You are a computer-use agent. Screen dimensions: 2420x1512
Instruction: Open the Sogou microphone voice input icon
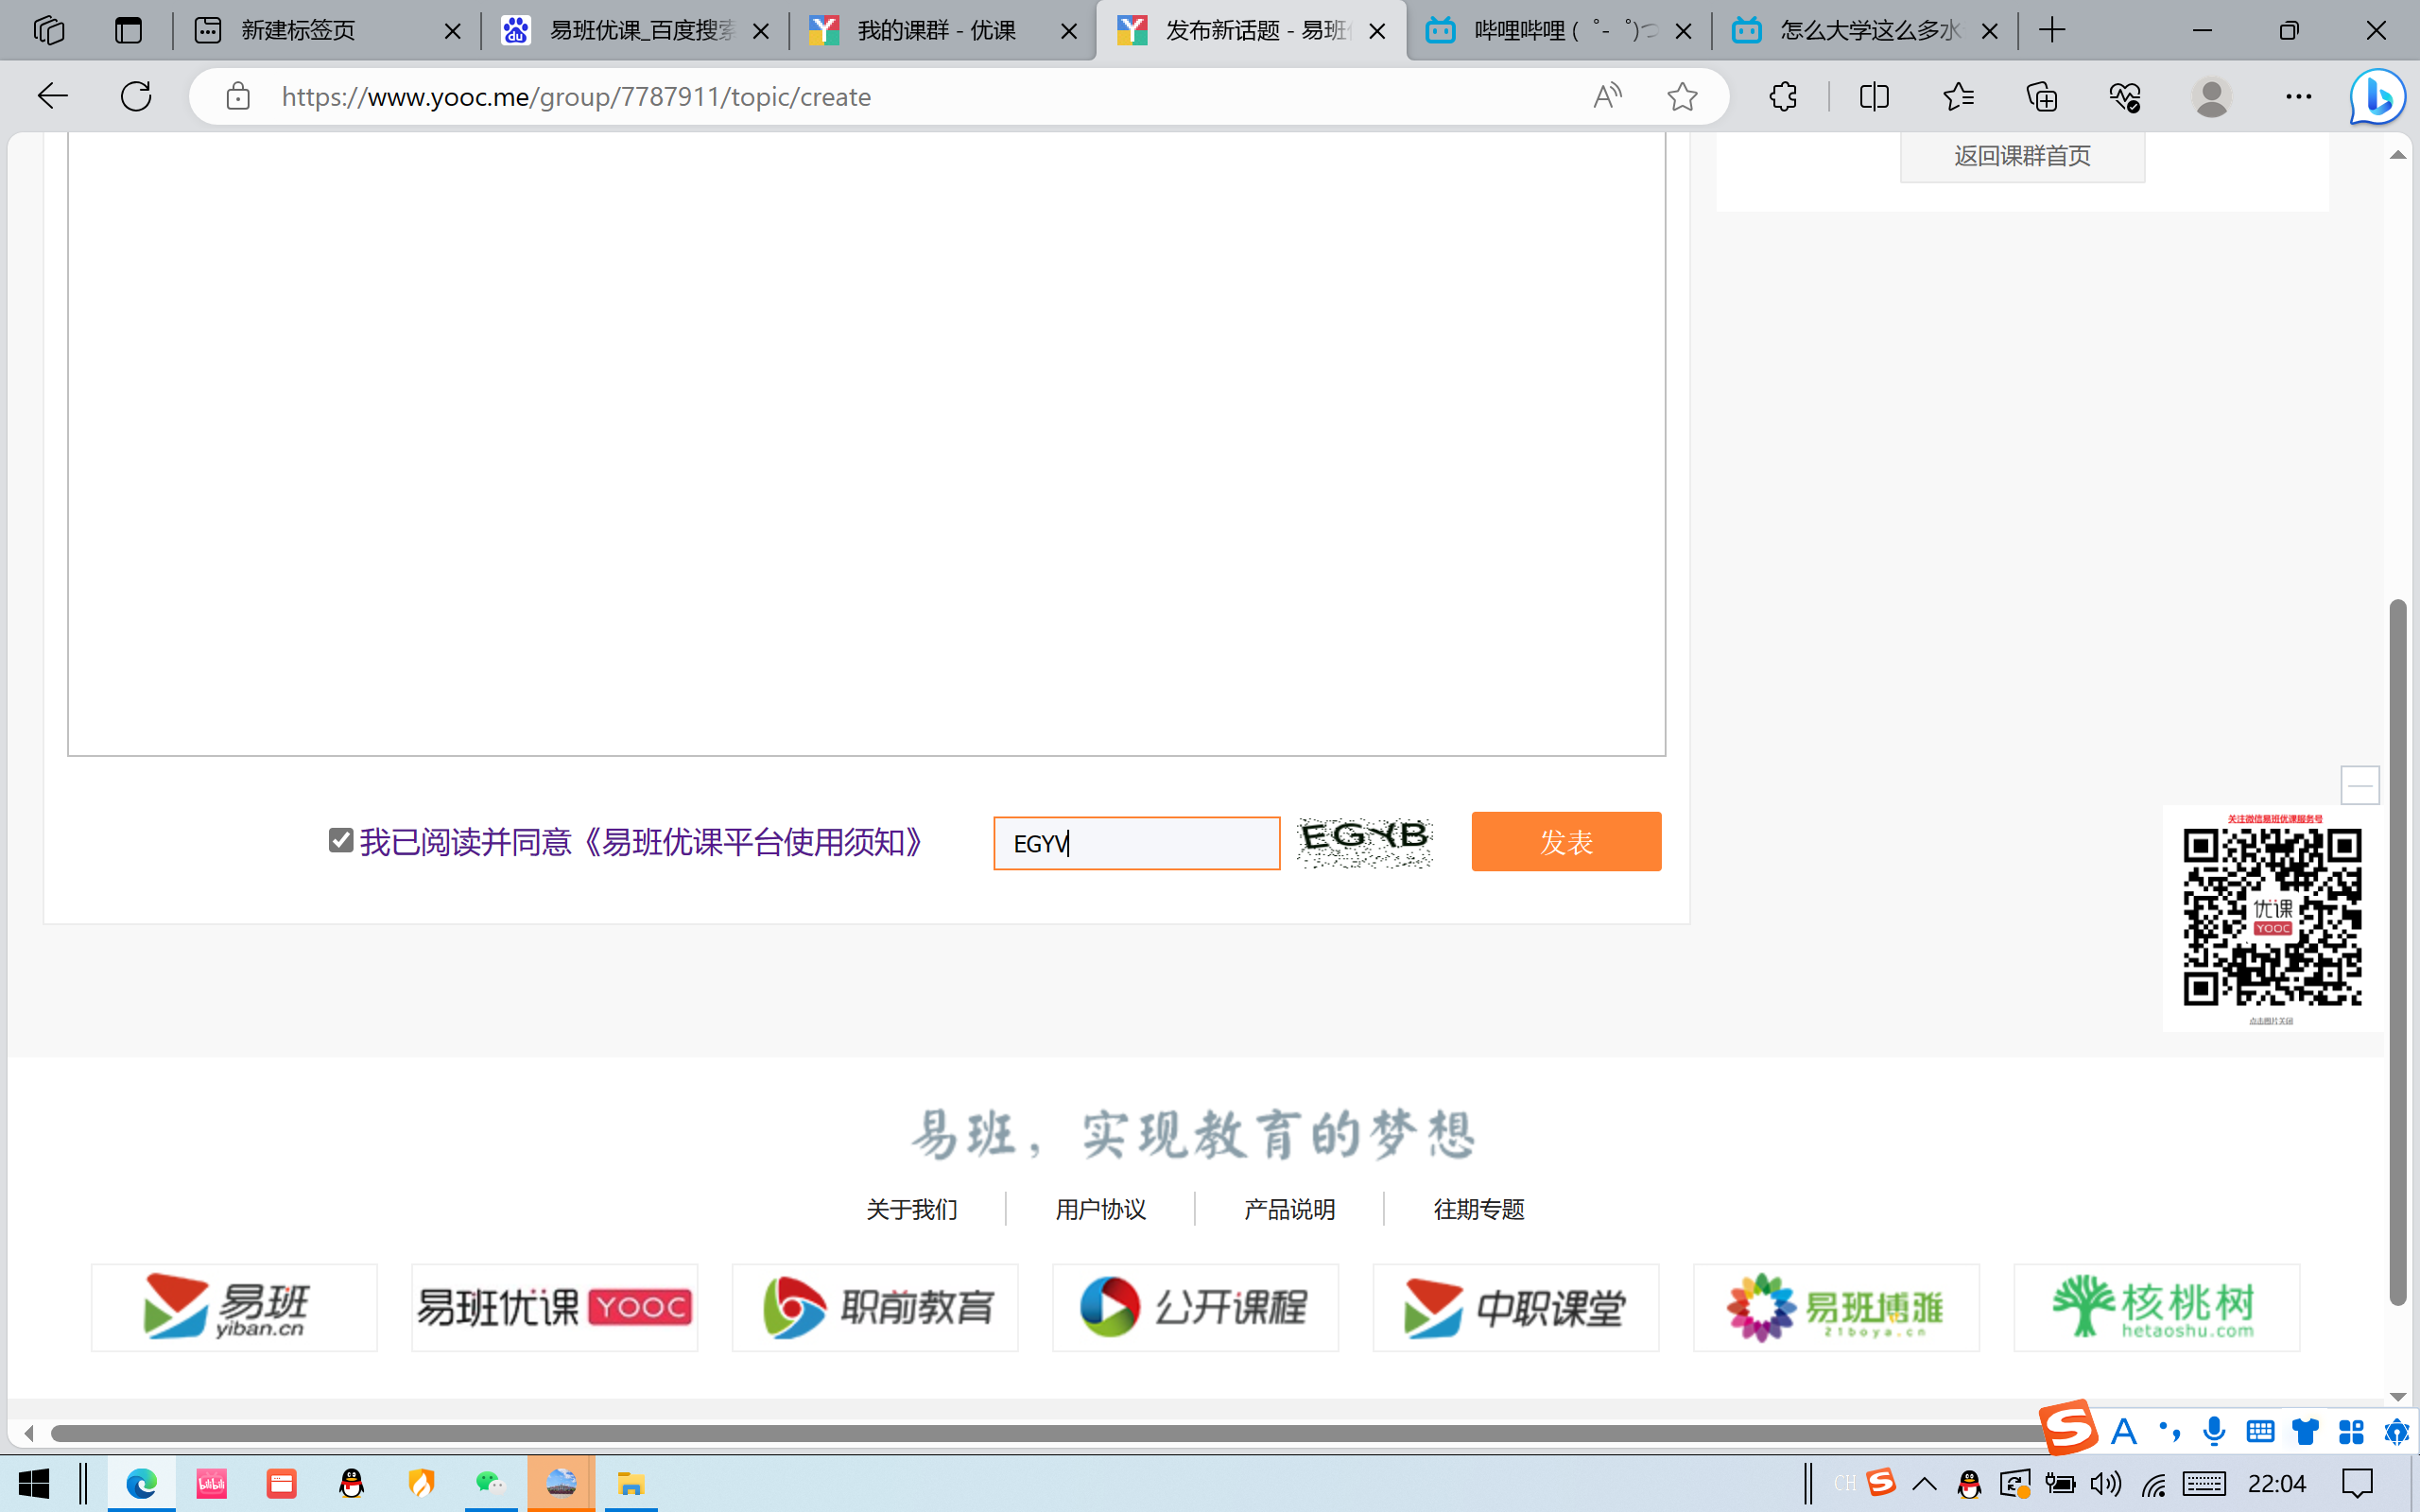click(2214, 1431)
